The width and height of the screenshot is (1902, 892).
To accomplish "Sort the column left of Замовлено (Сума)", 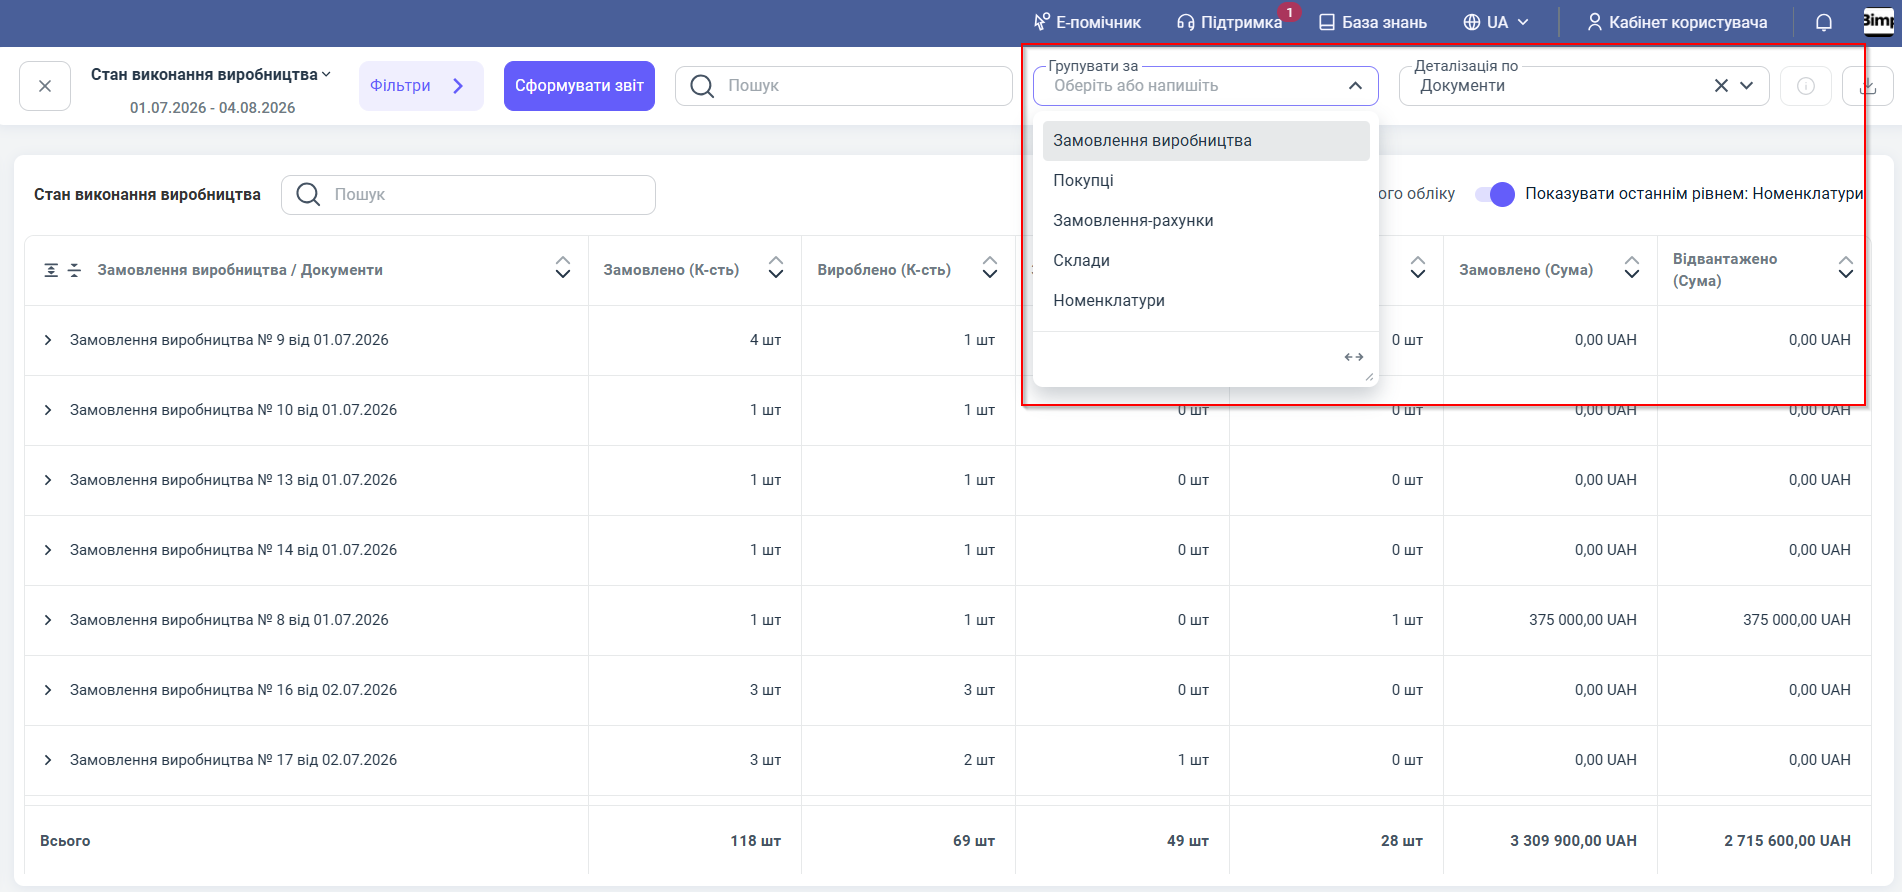I will (x=1418, y=267).
